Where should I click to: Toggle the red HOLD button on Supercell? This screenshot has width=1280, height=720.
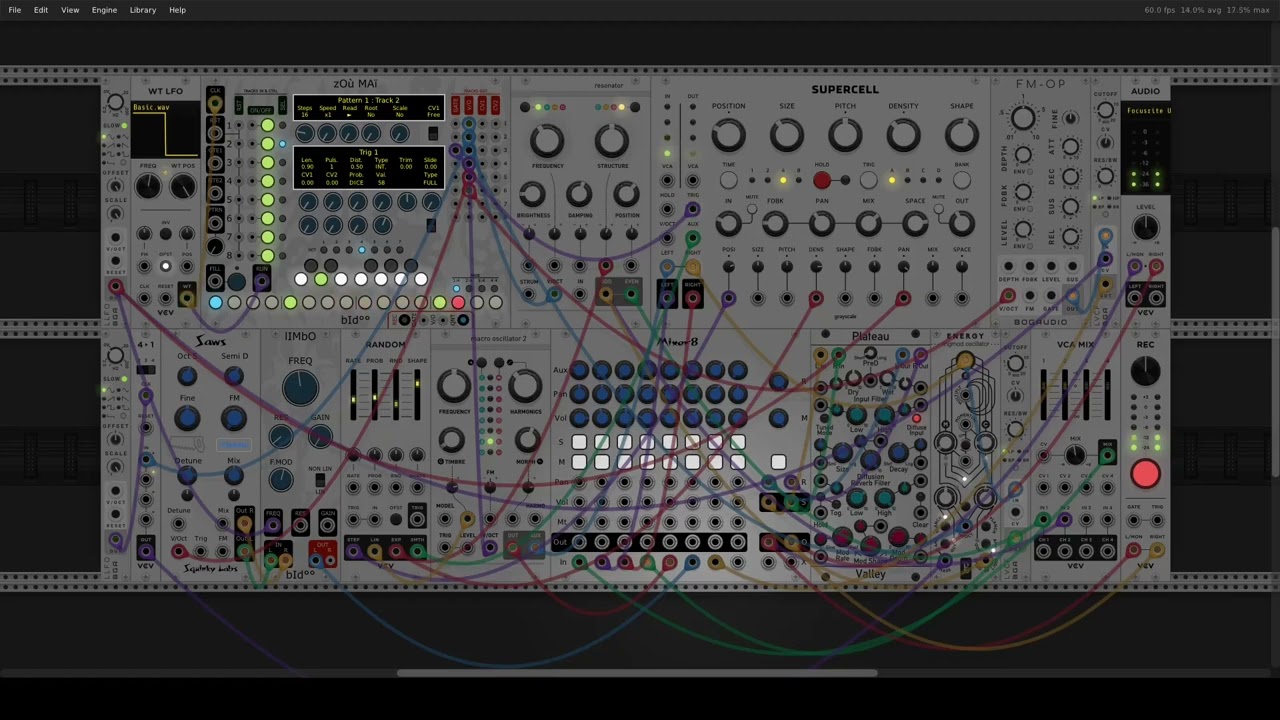pyautogui.click(x=822, y=181)
